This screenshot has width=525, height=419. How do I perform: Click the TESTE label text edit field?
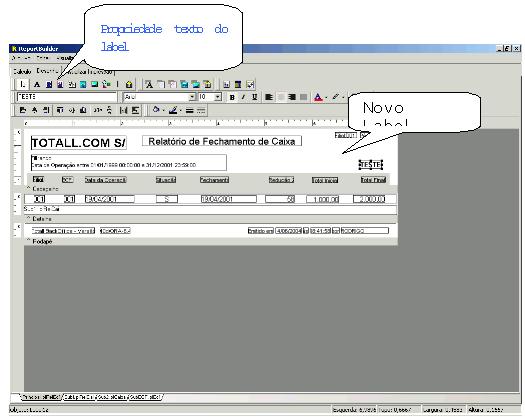(x=67, y=97)
